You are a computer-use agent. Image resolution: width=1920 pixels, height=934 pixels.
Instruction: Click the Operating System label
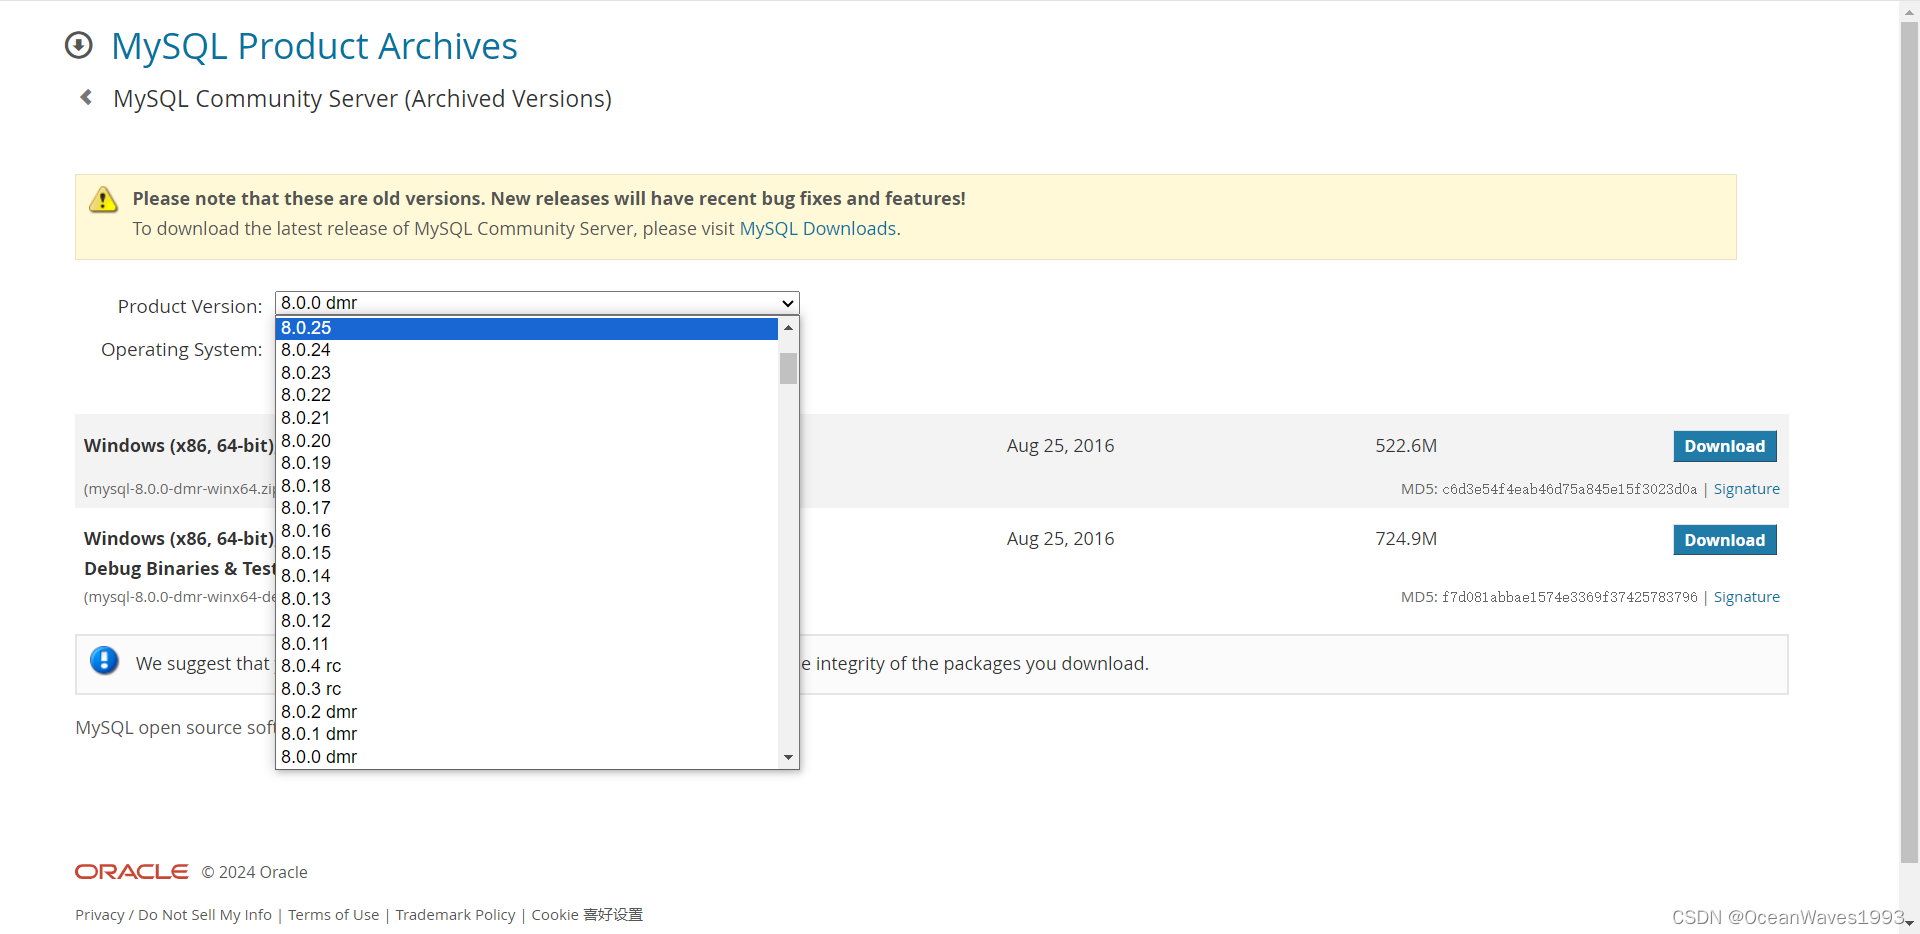point(182,350)
